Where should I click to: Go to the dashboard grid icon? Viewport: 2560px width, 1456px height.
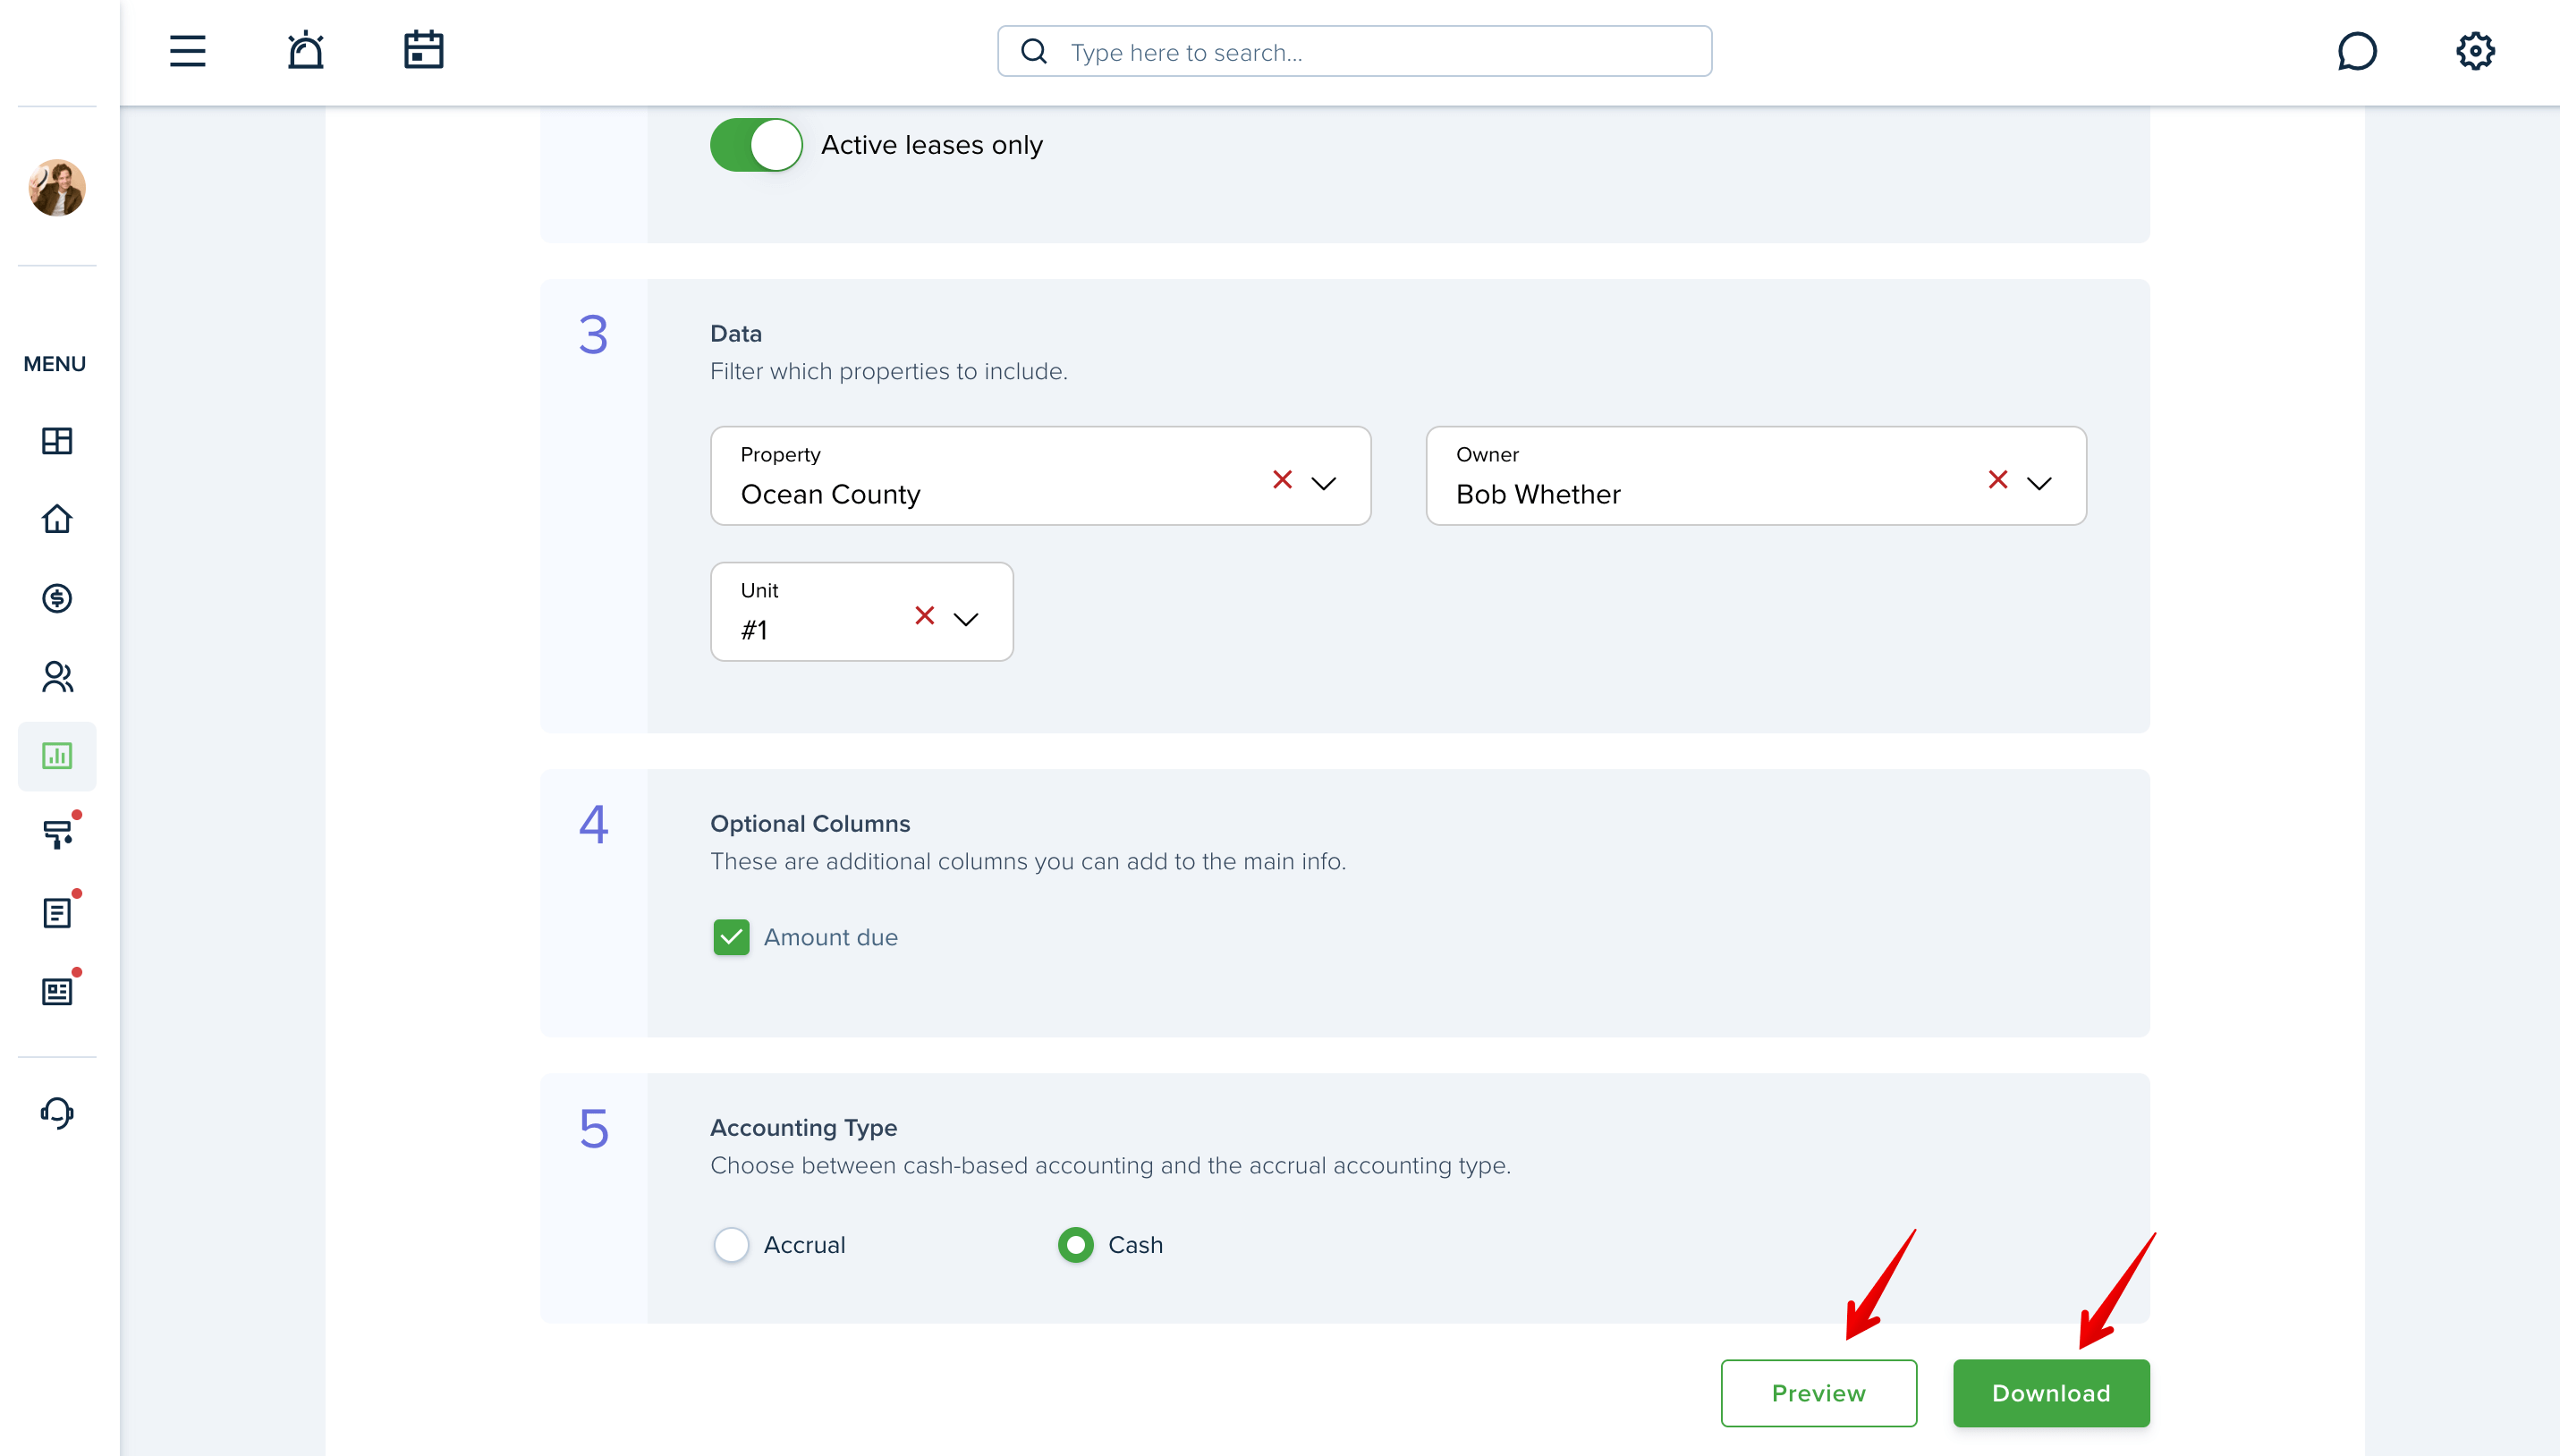[57, 440]
